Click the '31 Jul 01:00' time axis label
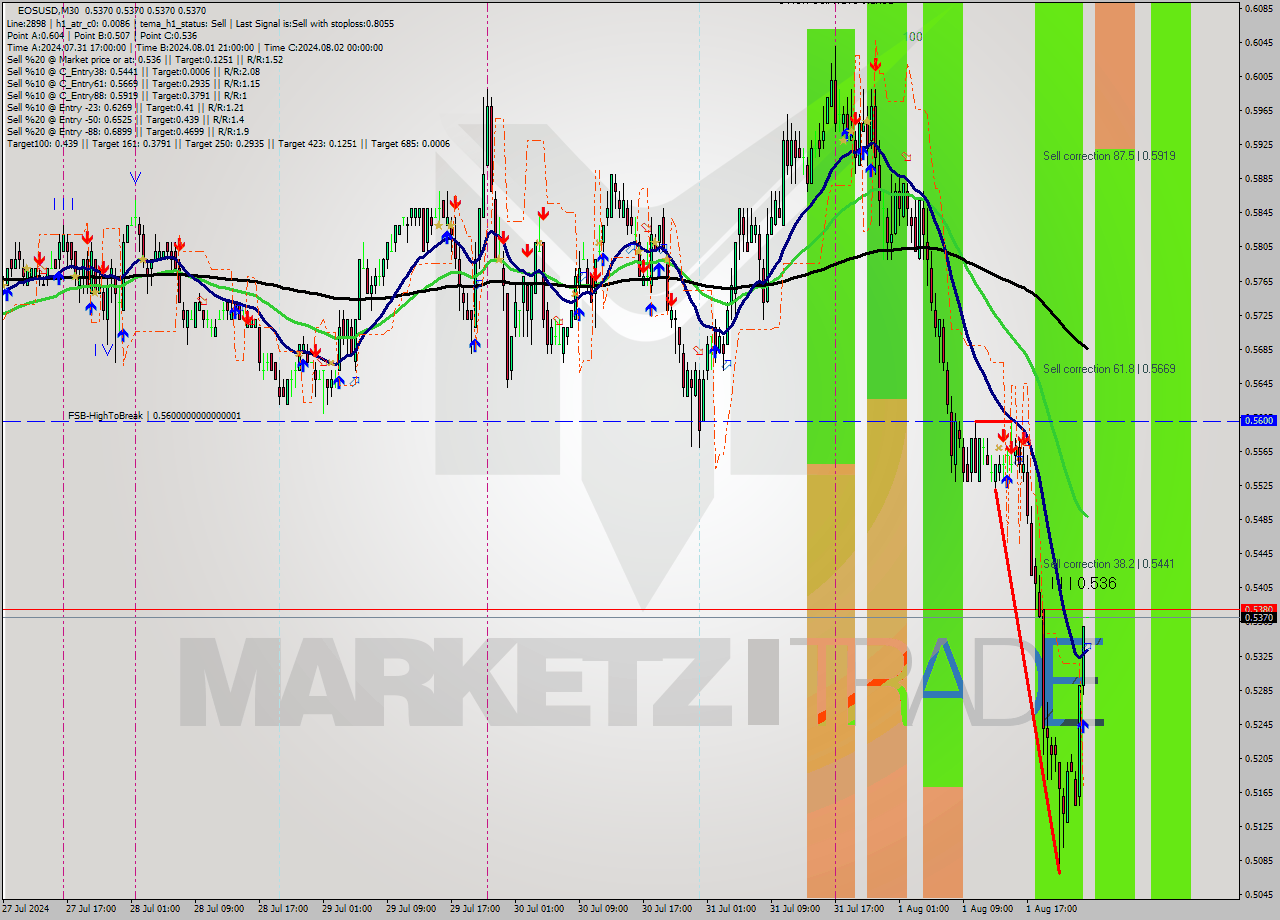 click(733, 909)
